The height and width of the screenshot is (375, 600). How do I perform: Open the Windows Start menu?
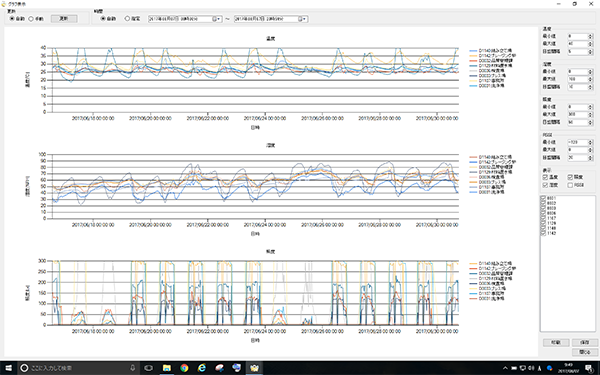8,368
